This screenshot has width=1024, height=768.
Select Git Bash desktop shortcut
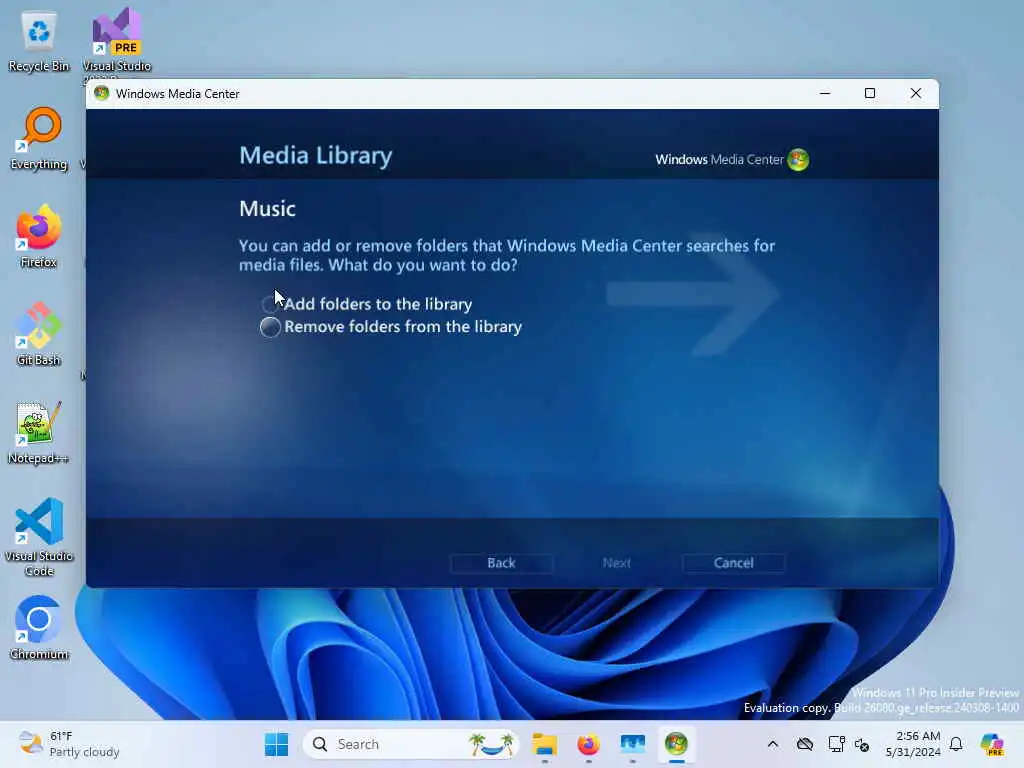(x=39, y=334)
